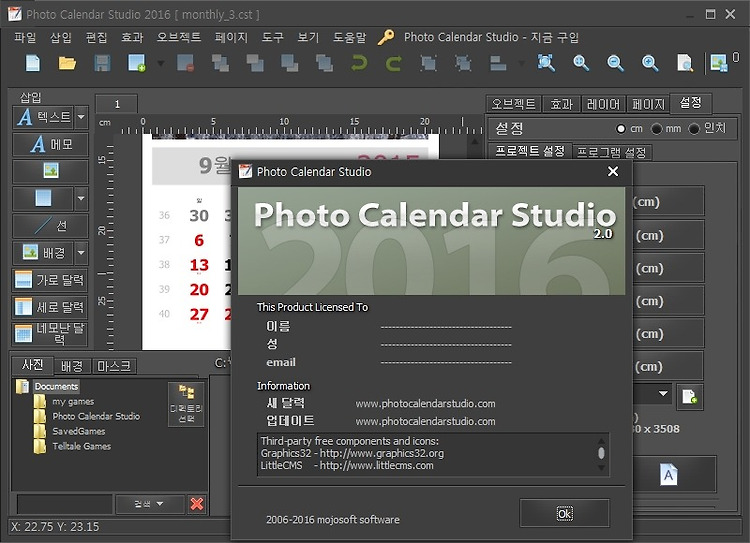The height and width of the screenshot is (543, 750).
Task: Open the 파일 menu
Action: 25,37
